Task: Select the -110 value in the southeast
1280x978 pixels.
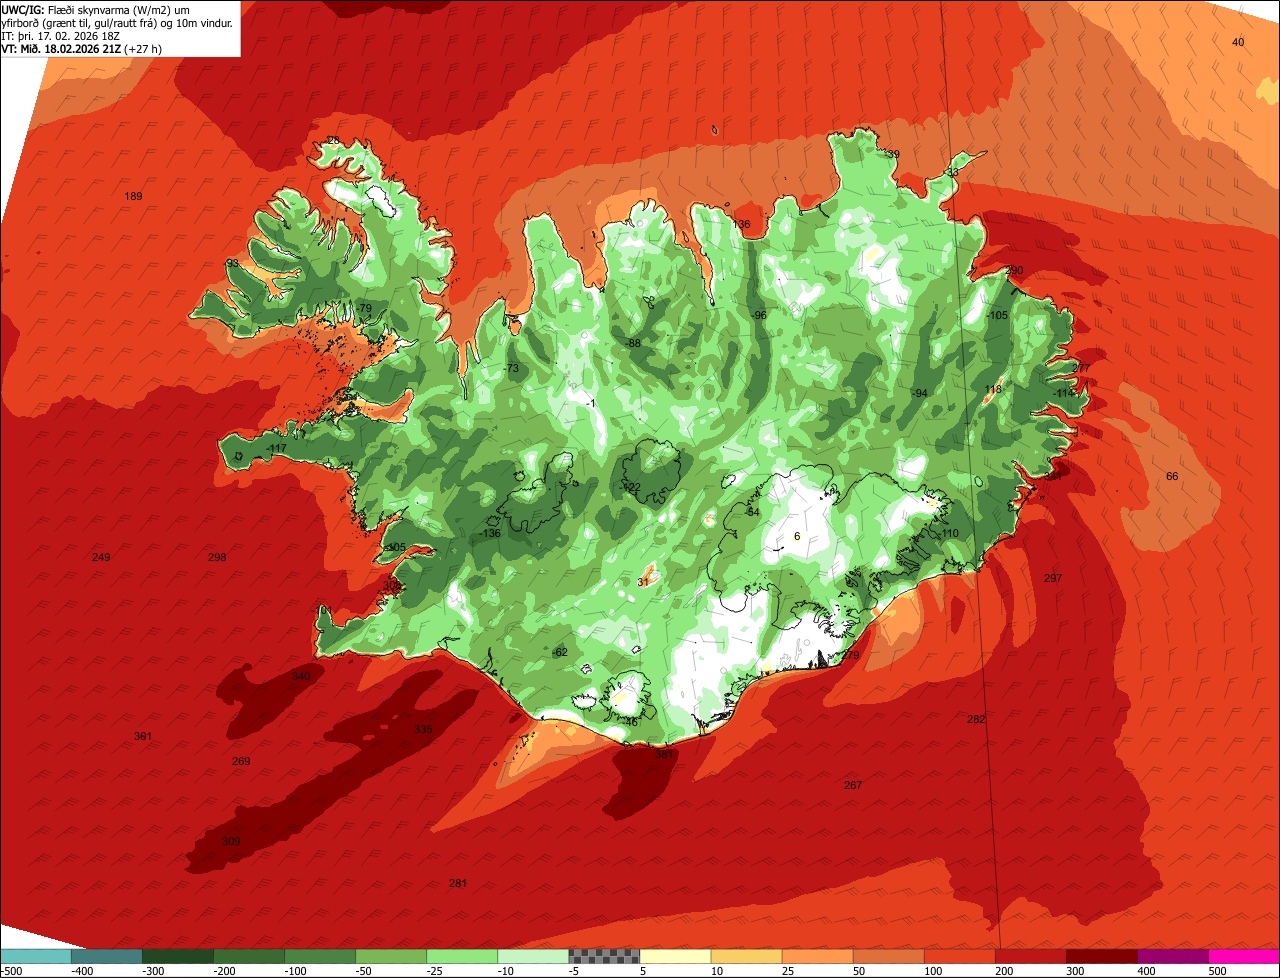Action: point(948,533)
